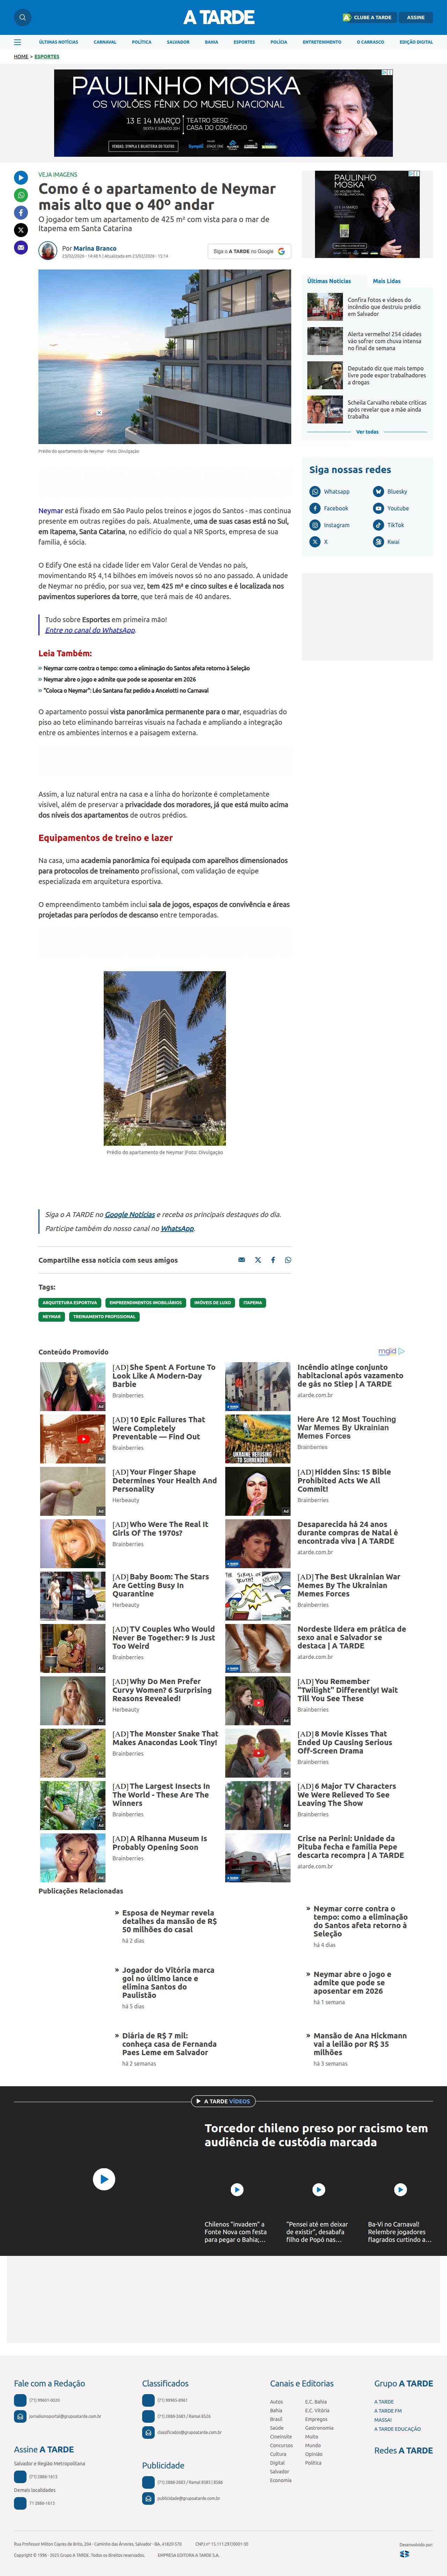Open the Carnaval navigation item

point(105,42)
